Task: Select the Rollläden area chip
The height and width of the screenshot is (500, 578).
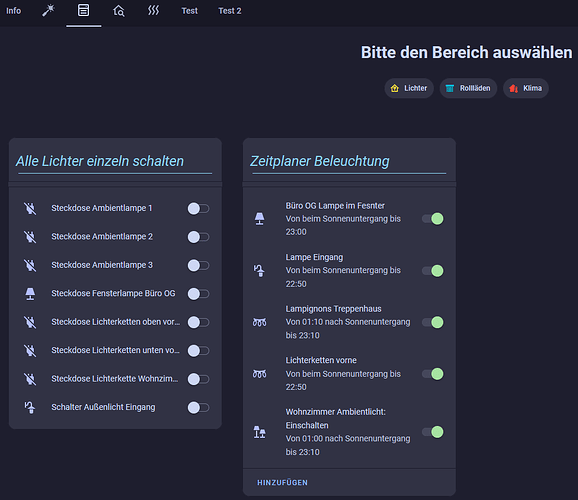Action: [x=468, y=88]
